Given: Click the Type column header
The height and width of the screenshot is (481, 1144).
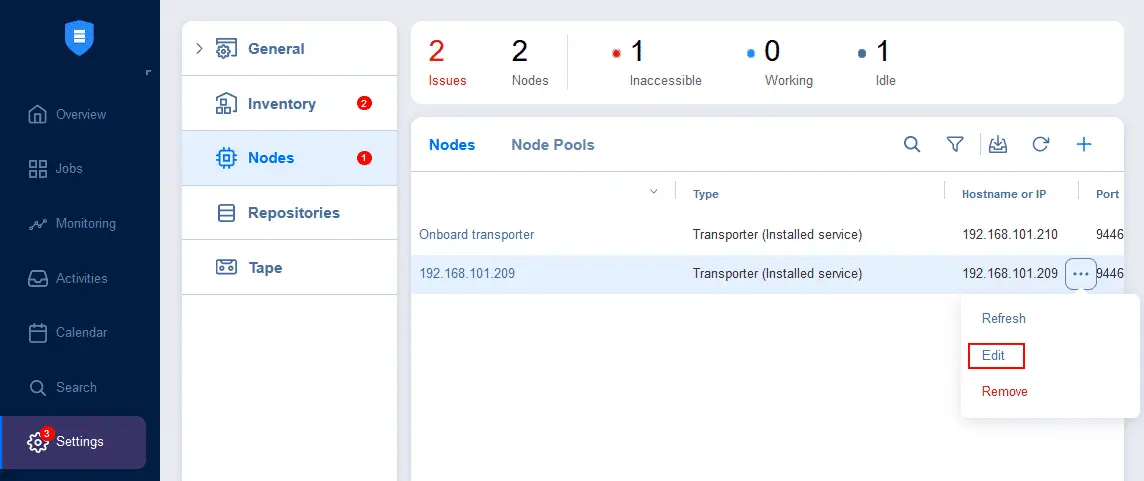Looking at the screenshot, I should tap(706, 194).
